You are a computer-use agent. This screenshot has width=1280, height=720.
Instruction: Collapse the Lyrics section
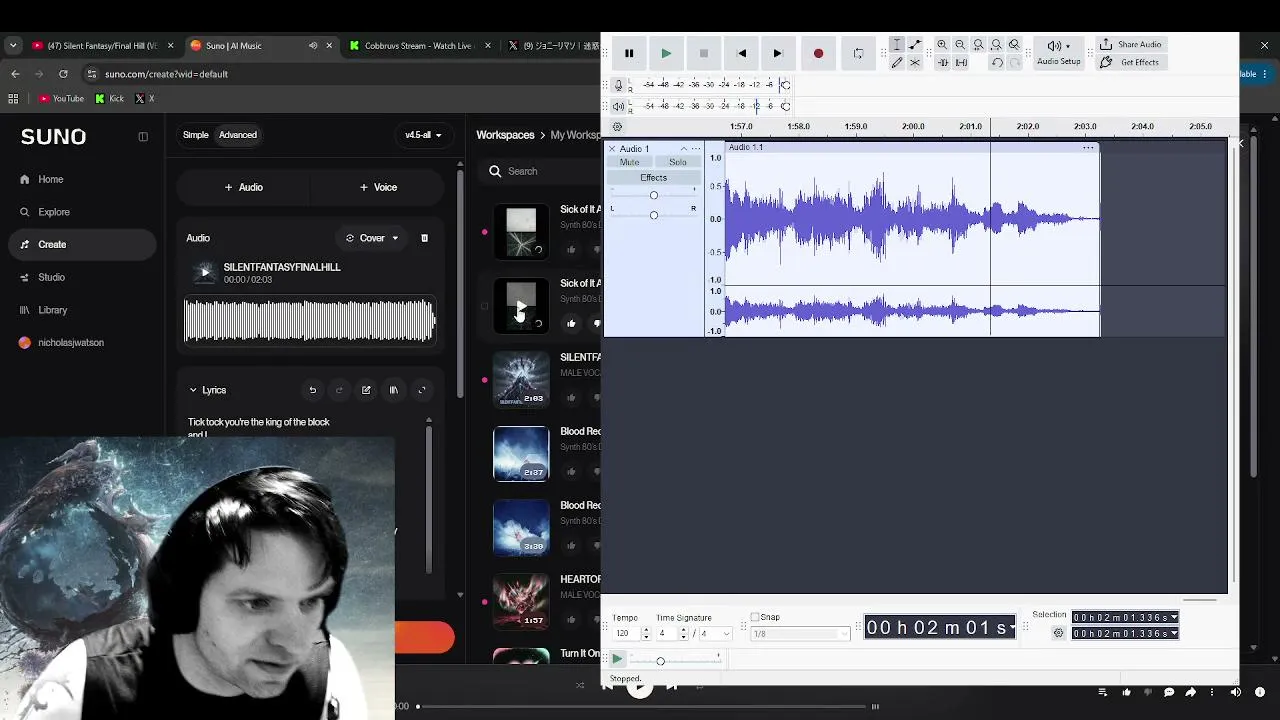[193, 390]
